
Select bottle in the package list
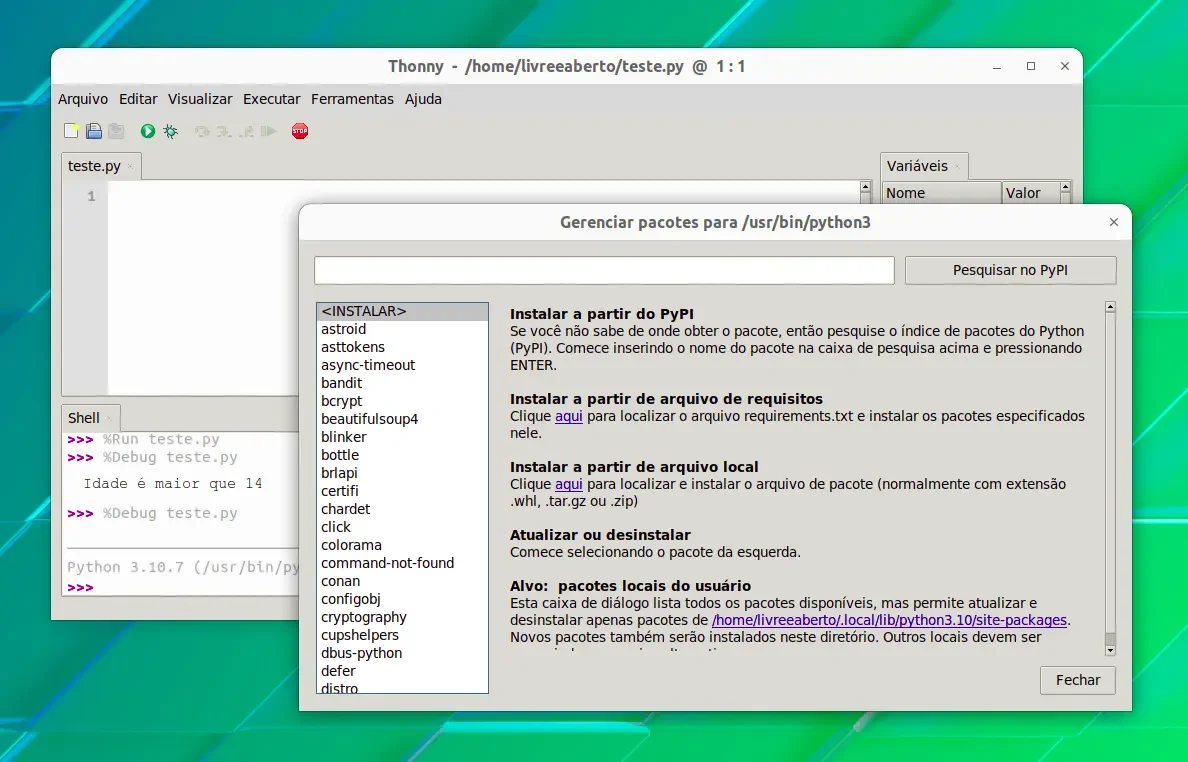(x=402, y=455)
